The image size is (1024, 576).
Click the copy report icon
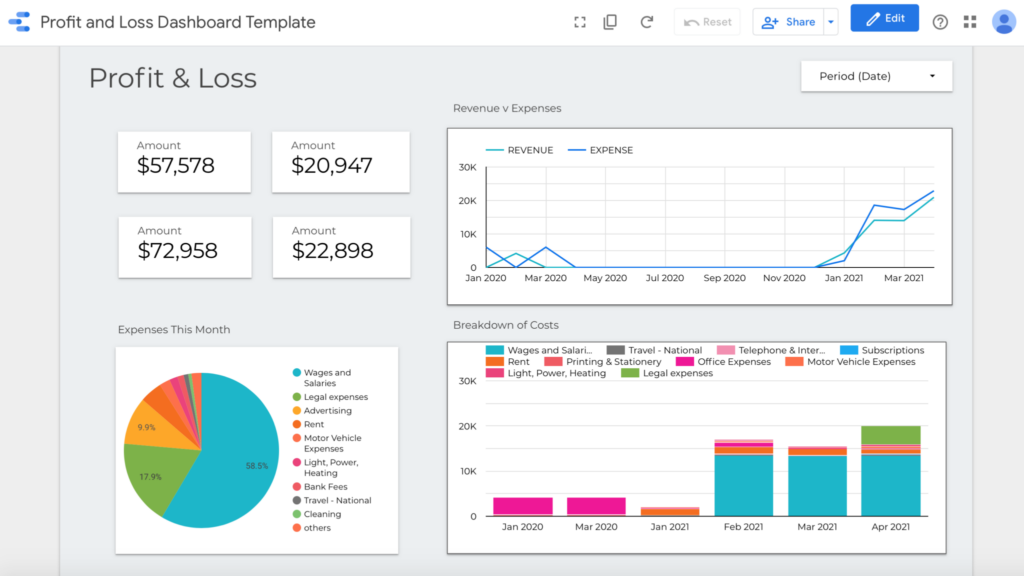(x=611, y=20)
